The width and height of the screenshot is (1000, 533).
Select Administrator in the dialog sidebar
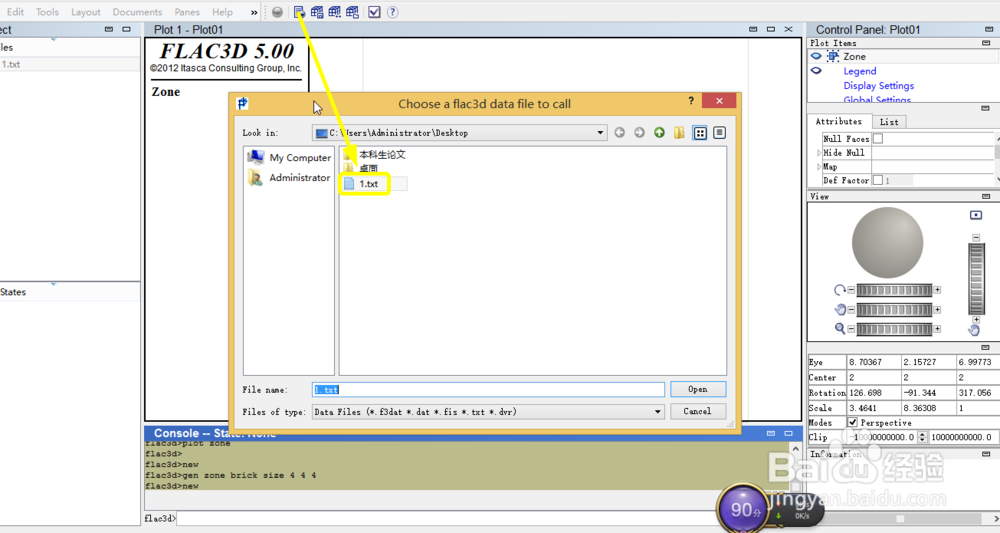coord(290,178)
